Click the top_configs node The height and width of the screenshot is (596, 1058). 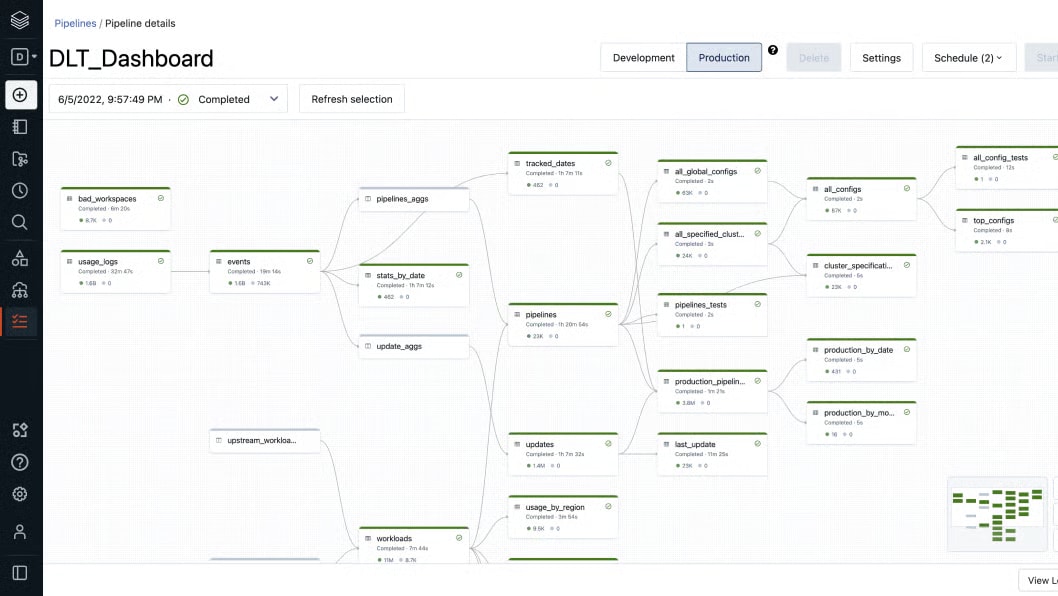tap(1007, 230)
